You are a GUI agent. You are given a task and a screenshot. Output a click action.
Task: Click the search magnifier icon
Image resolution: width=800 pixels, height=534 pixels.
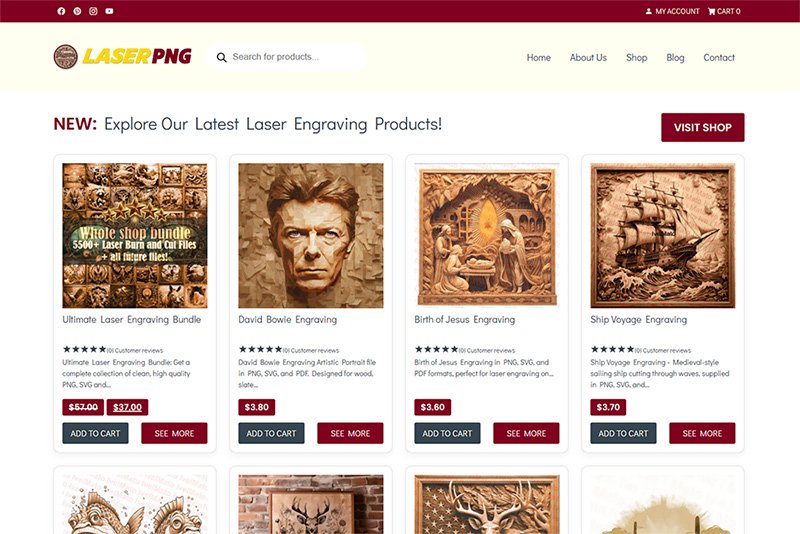[x=221, y=57]
